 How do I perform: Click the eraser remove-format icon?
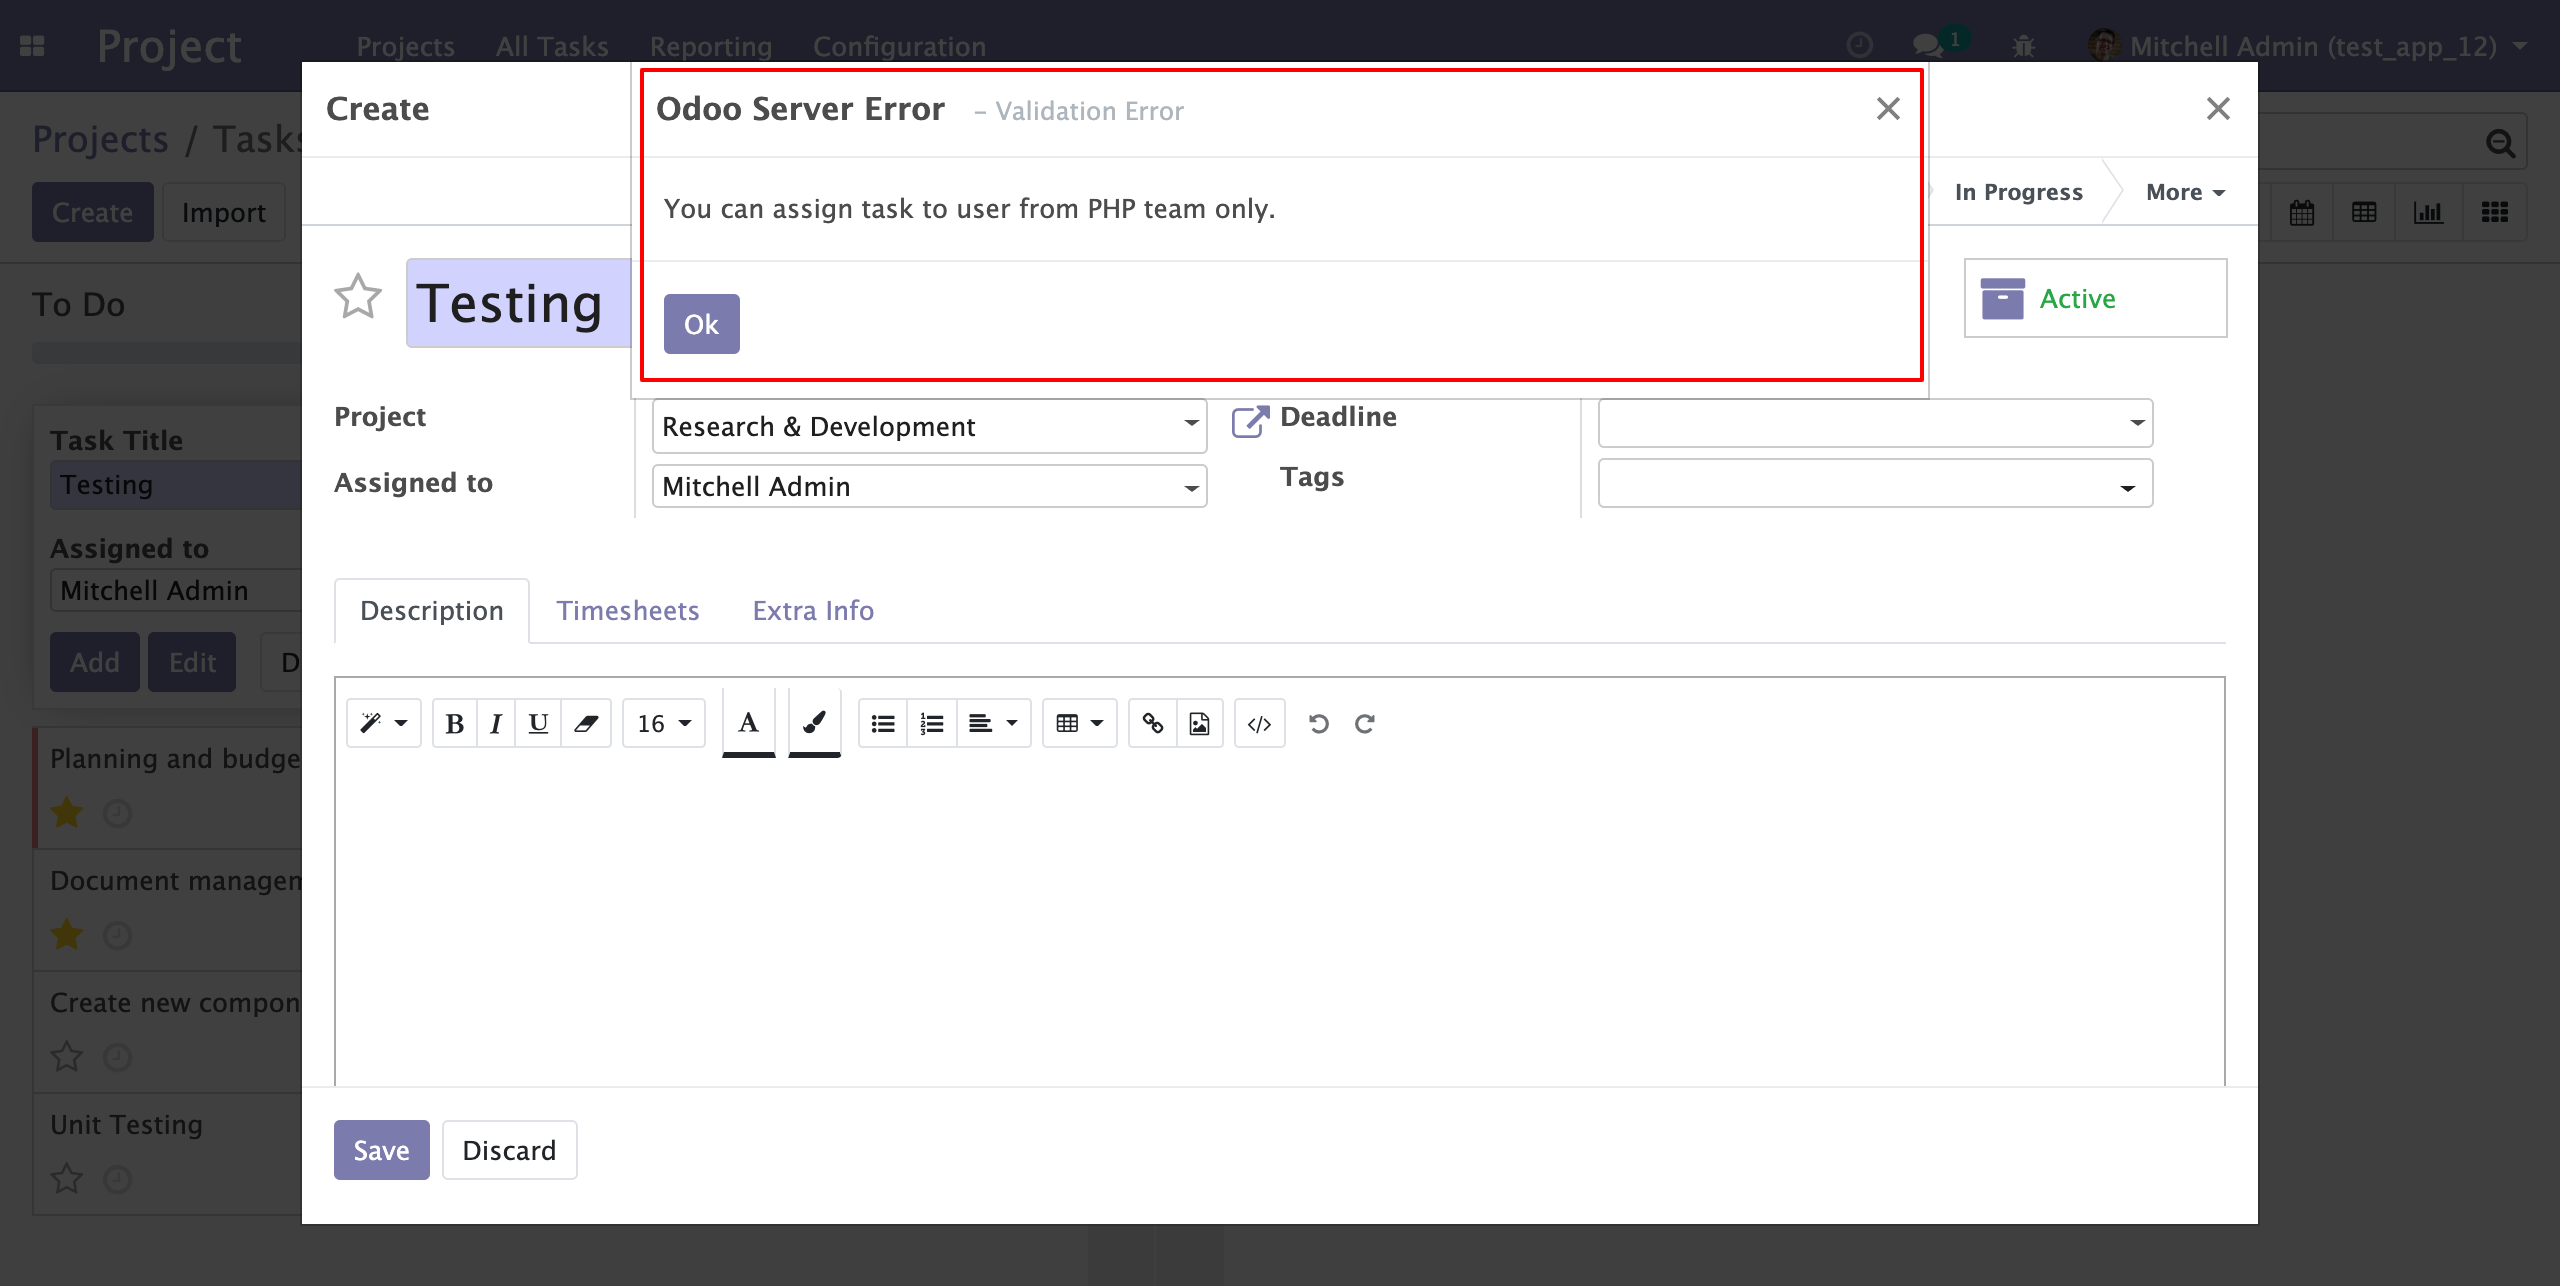click(586, 723)
